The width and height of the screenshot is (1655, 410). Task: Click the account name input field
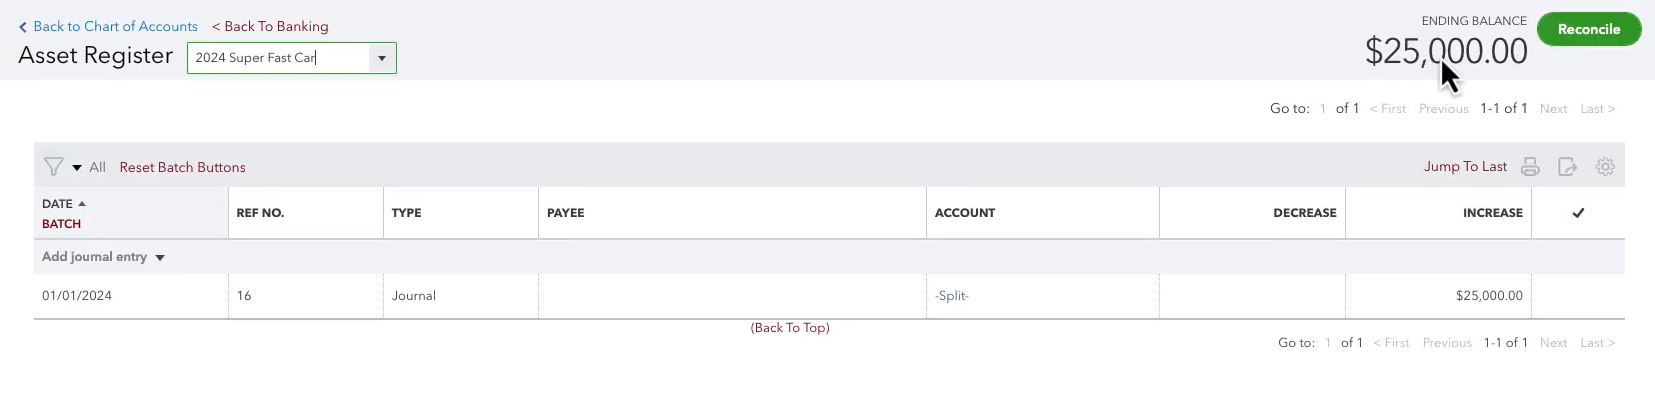coord(279,58)
